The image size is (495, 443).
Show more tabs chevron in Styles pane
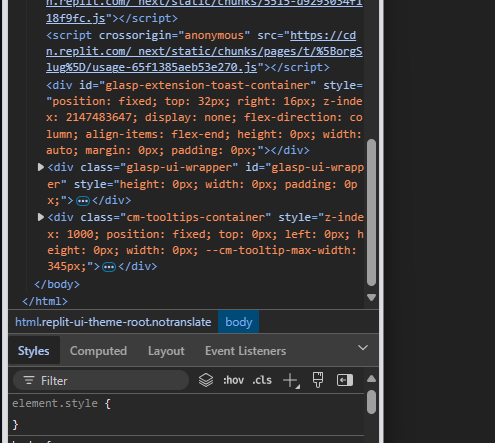(363, 348)
